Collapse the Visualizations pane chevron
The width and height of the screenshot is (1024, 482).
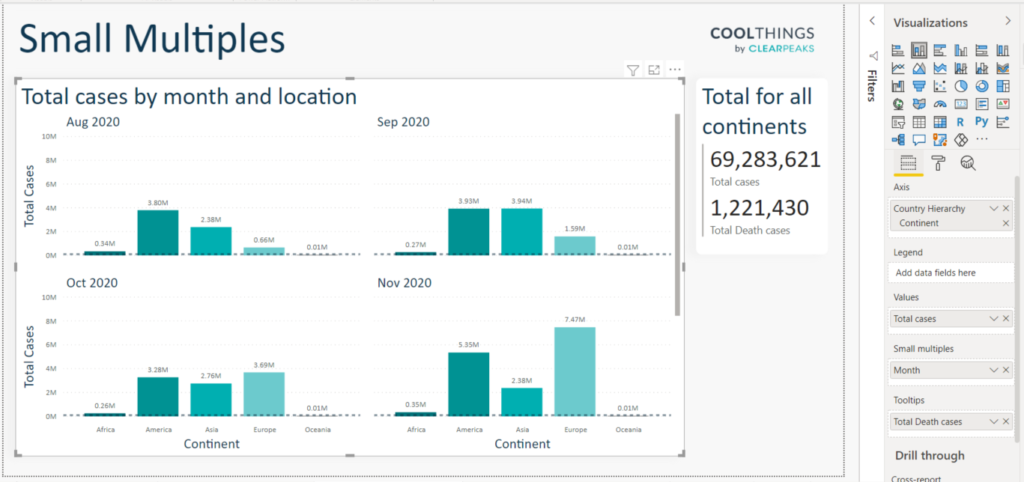[x=1008, y=22]
